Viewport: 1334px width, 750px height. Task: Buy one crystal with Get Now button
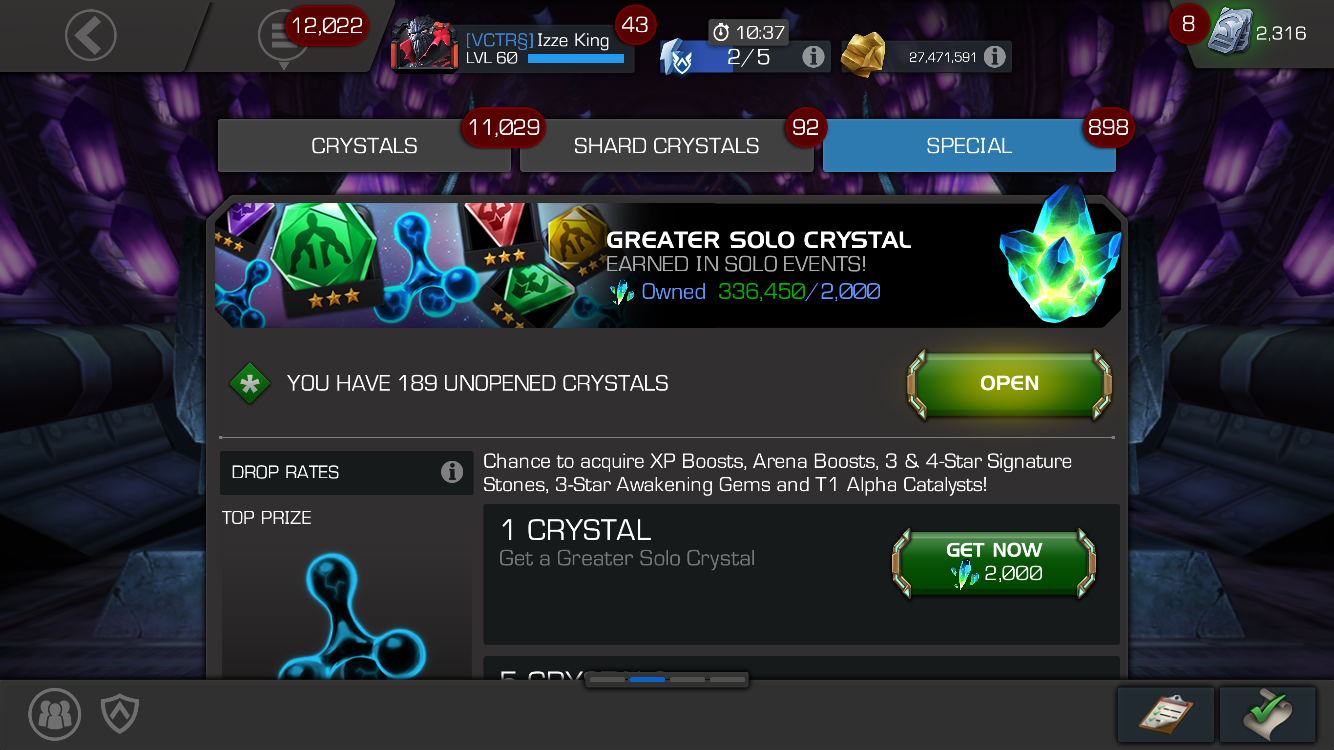[x=994, y=563]
